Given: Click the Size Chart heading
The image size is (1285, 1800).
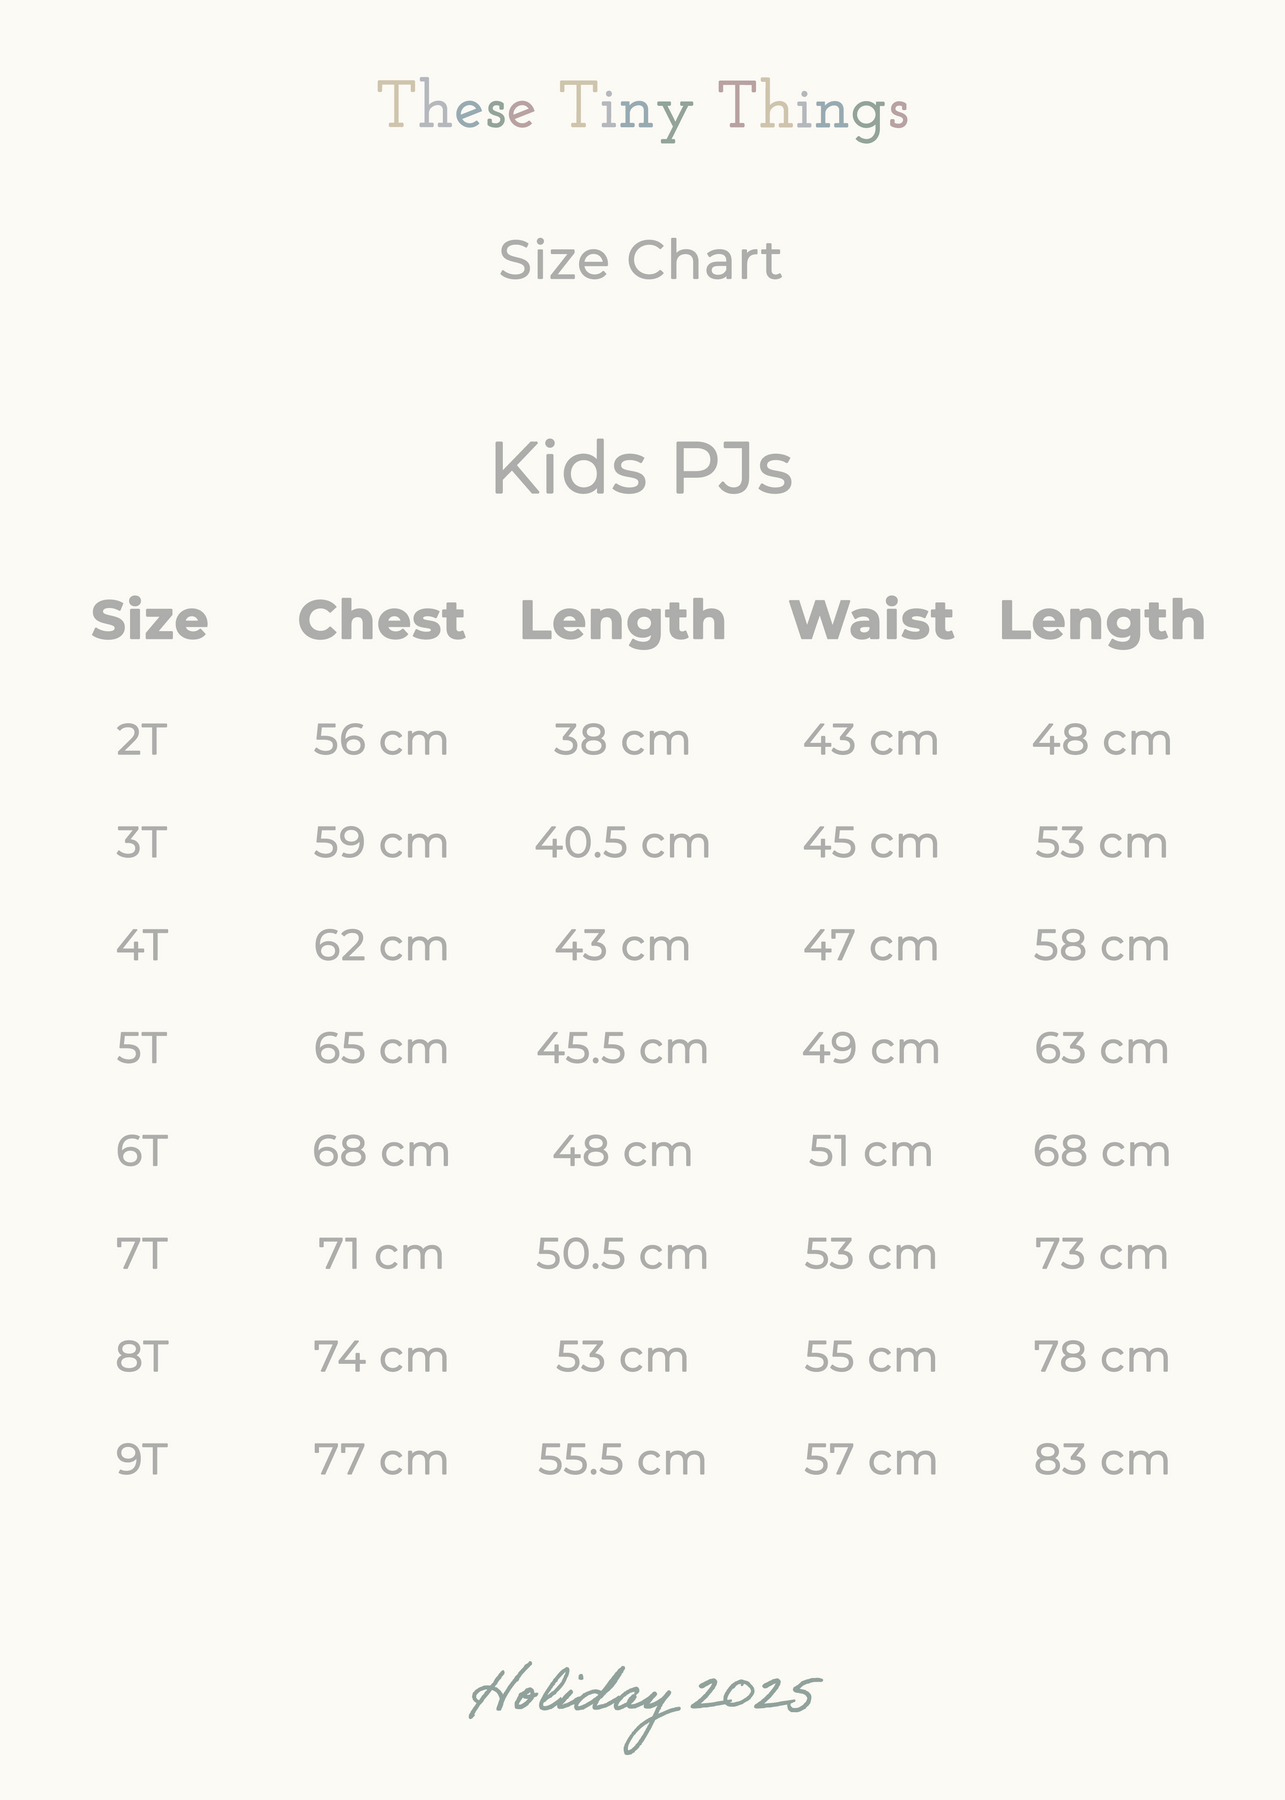Looking at the screenshot, I should point(640,260).
